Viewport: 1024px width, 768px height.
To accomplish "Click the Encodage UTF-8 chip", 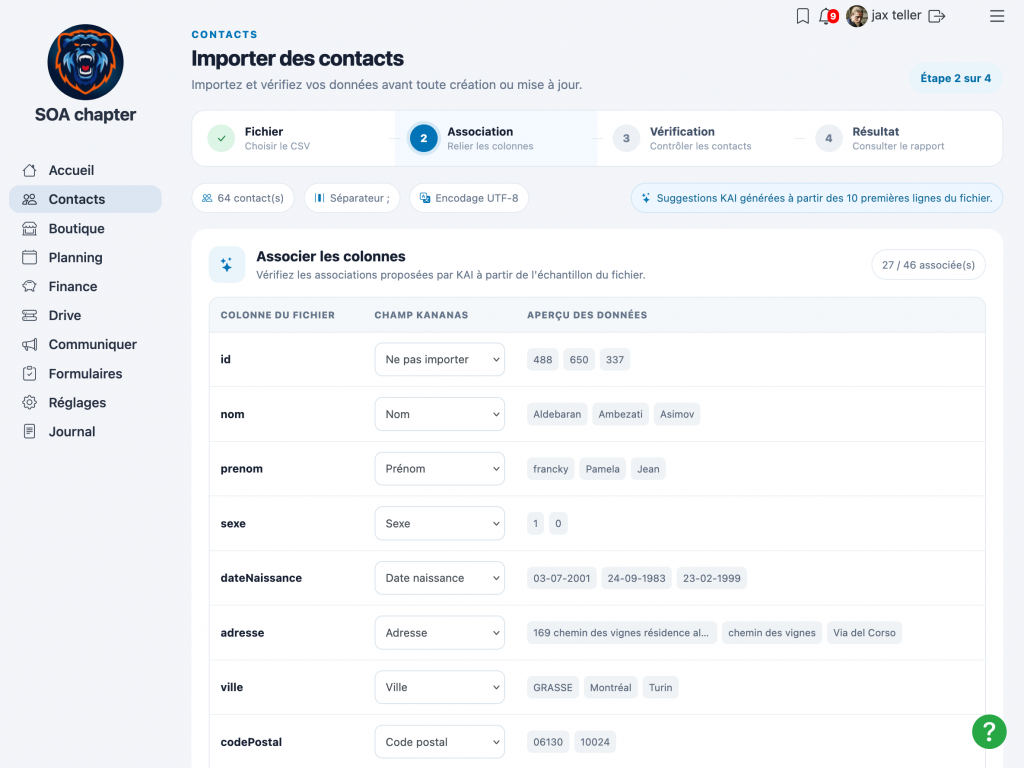I will (469, 198).
